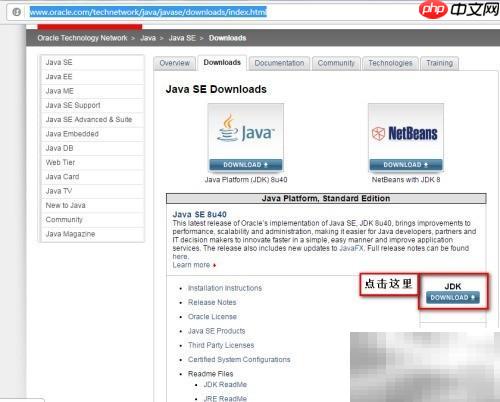Open Java SE breadcrumb link
This screenshot has width=500, height=402.
point(182,38)
